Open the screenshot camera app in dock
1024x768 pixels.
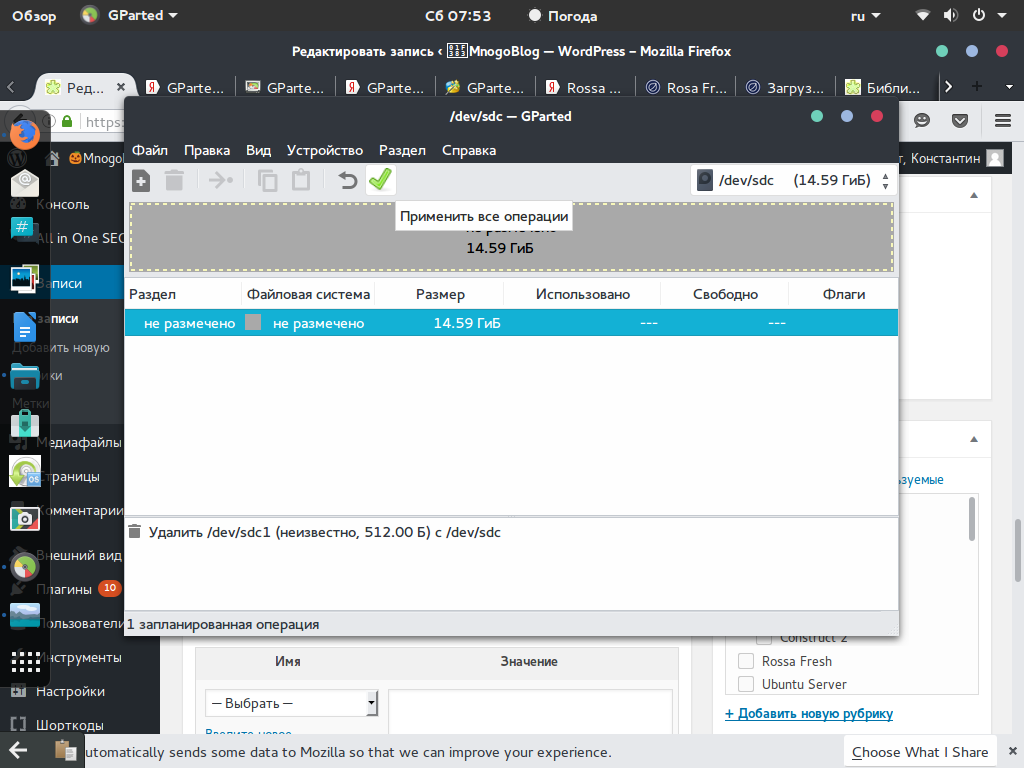[25, 519]
